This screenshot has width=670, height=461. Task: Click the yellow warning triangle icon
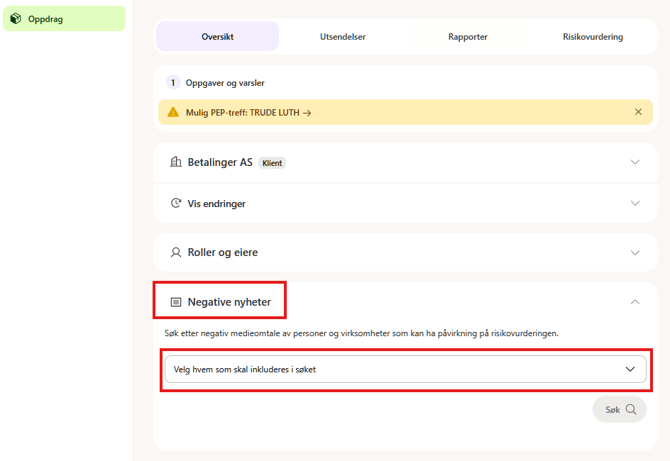173,112
